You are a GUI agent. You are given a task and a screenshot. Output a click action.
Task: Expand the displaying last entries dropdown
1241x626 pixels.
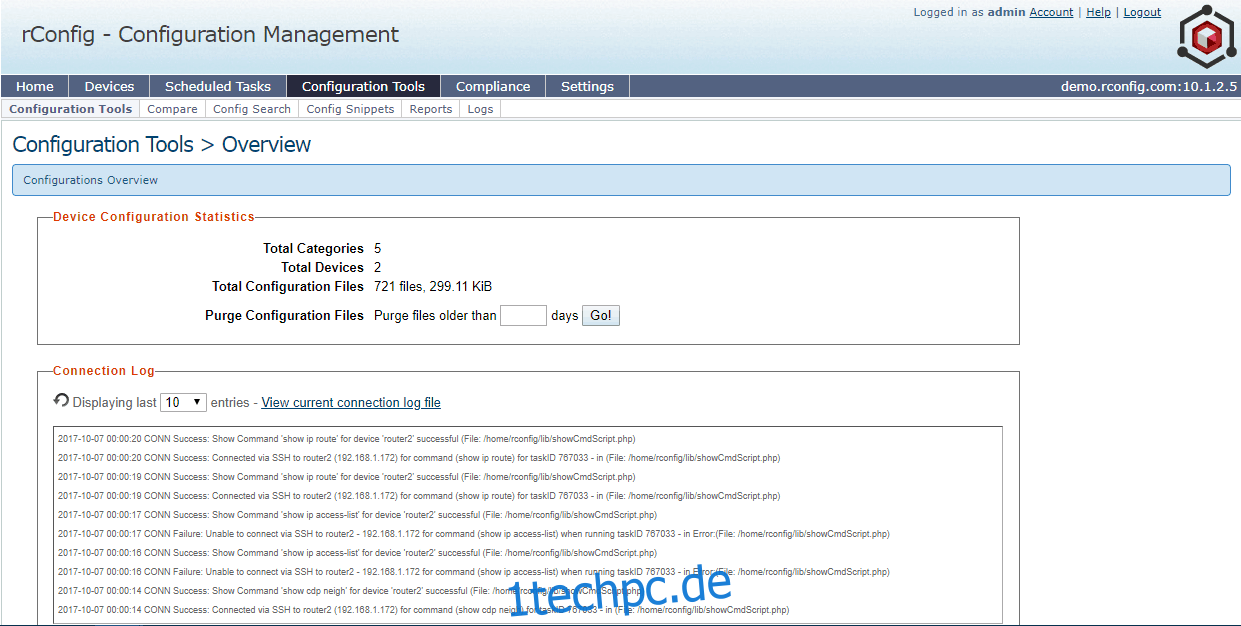coord(183,402)
